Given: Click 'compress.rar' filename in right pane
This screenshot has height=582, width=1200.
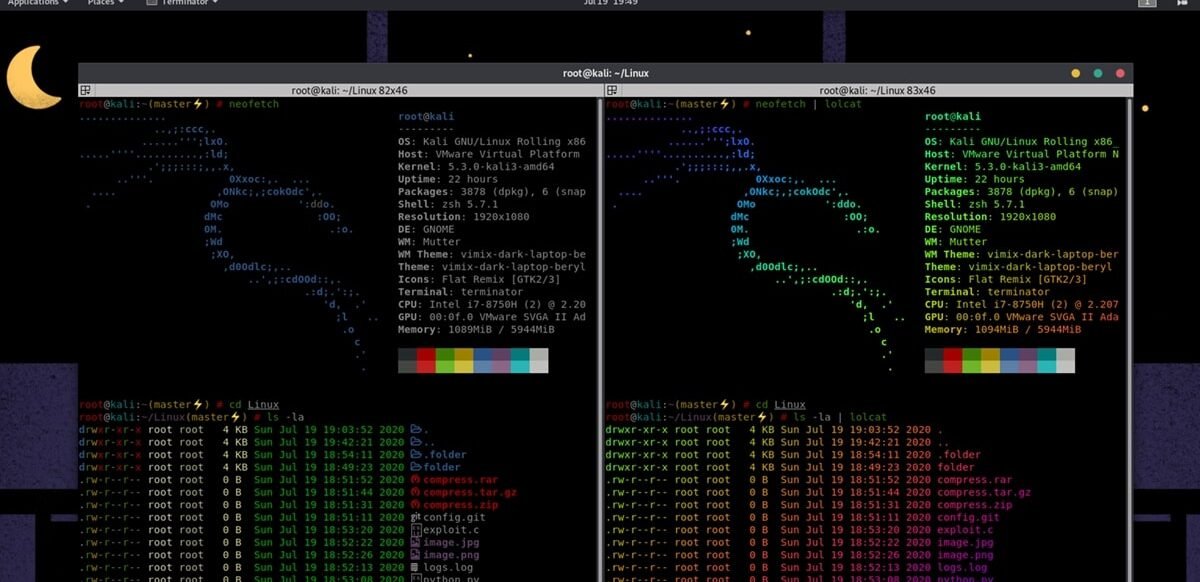Looking at the screenshot, I should [974, 479].
